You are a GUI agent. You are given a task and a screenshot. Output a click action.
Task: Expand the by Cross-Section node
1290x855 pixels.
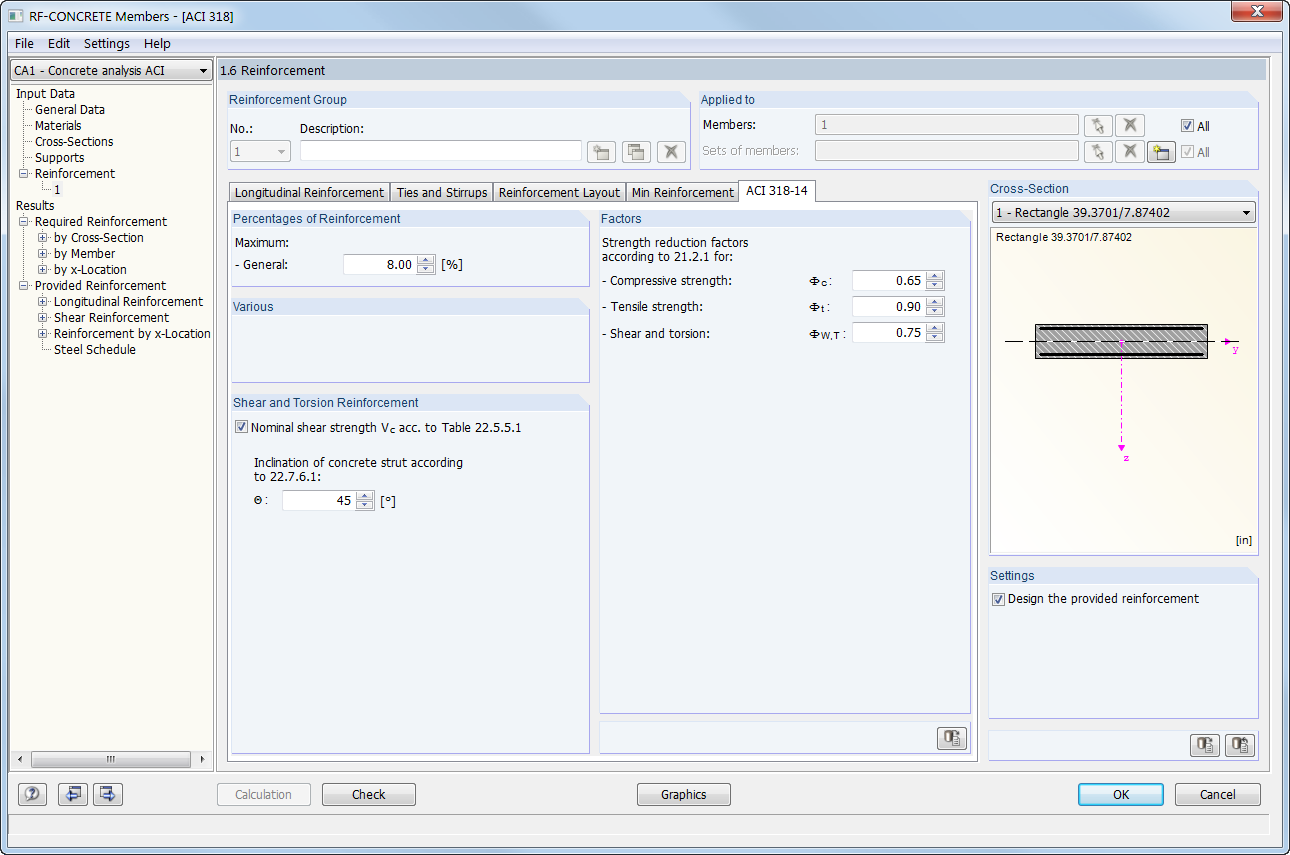43,238
